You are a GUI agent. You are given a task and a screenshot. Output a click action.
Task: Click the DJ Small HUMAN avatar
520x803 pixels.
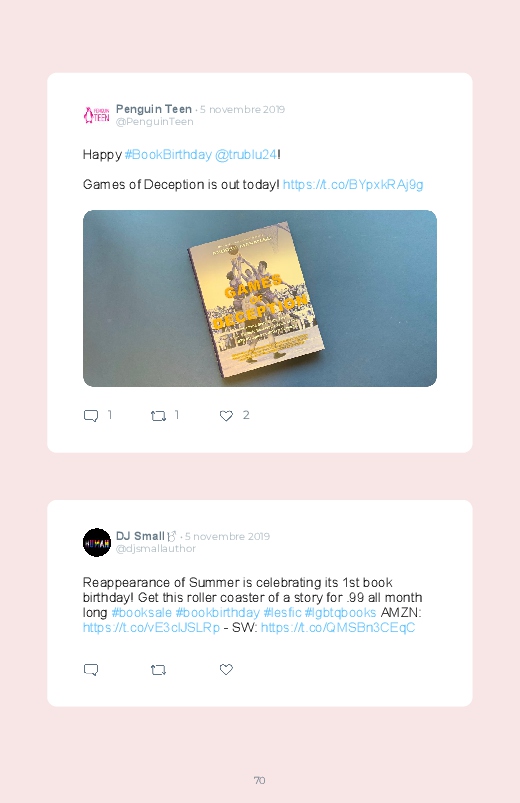(97, 542)
